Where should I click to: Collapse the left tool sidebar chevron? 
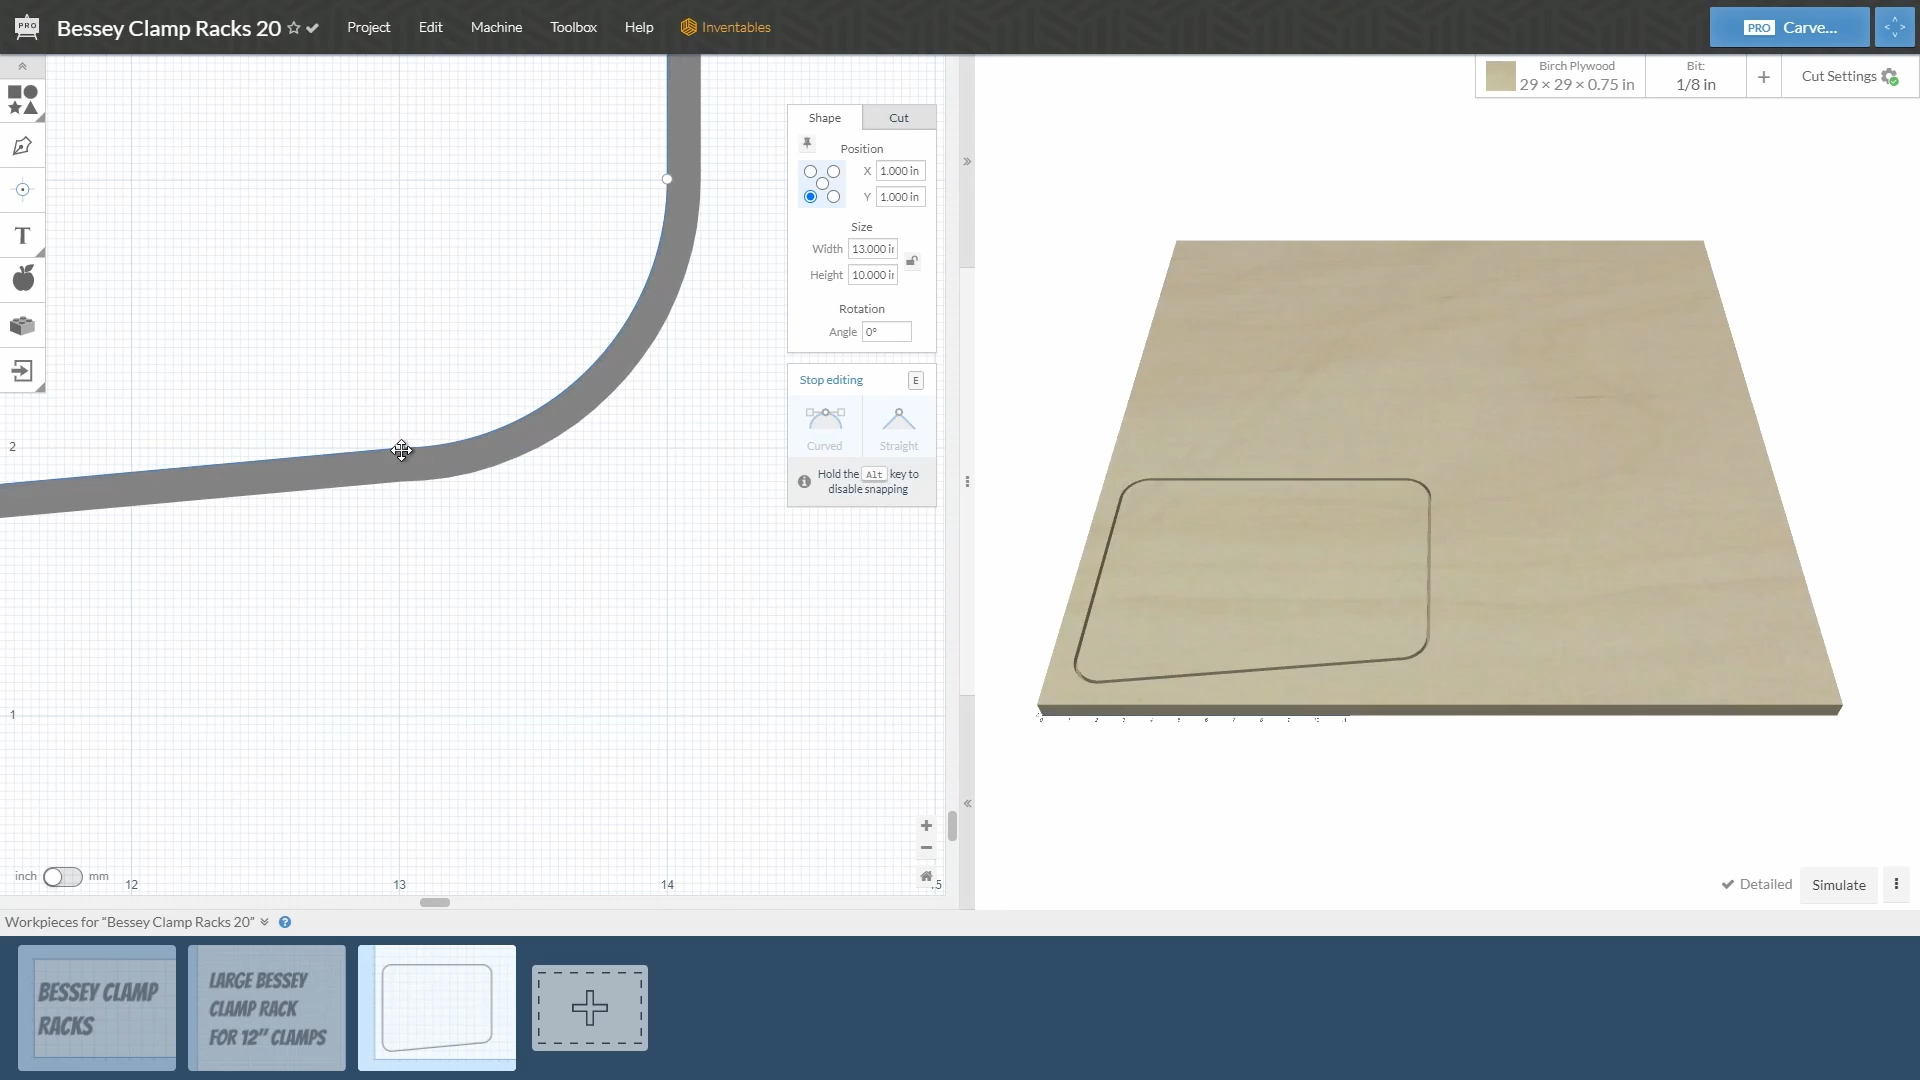22,66
